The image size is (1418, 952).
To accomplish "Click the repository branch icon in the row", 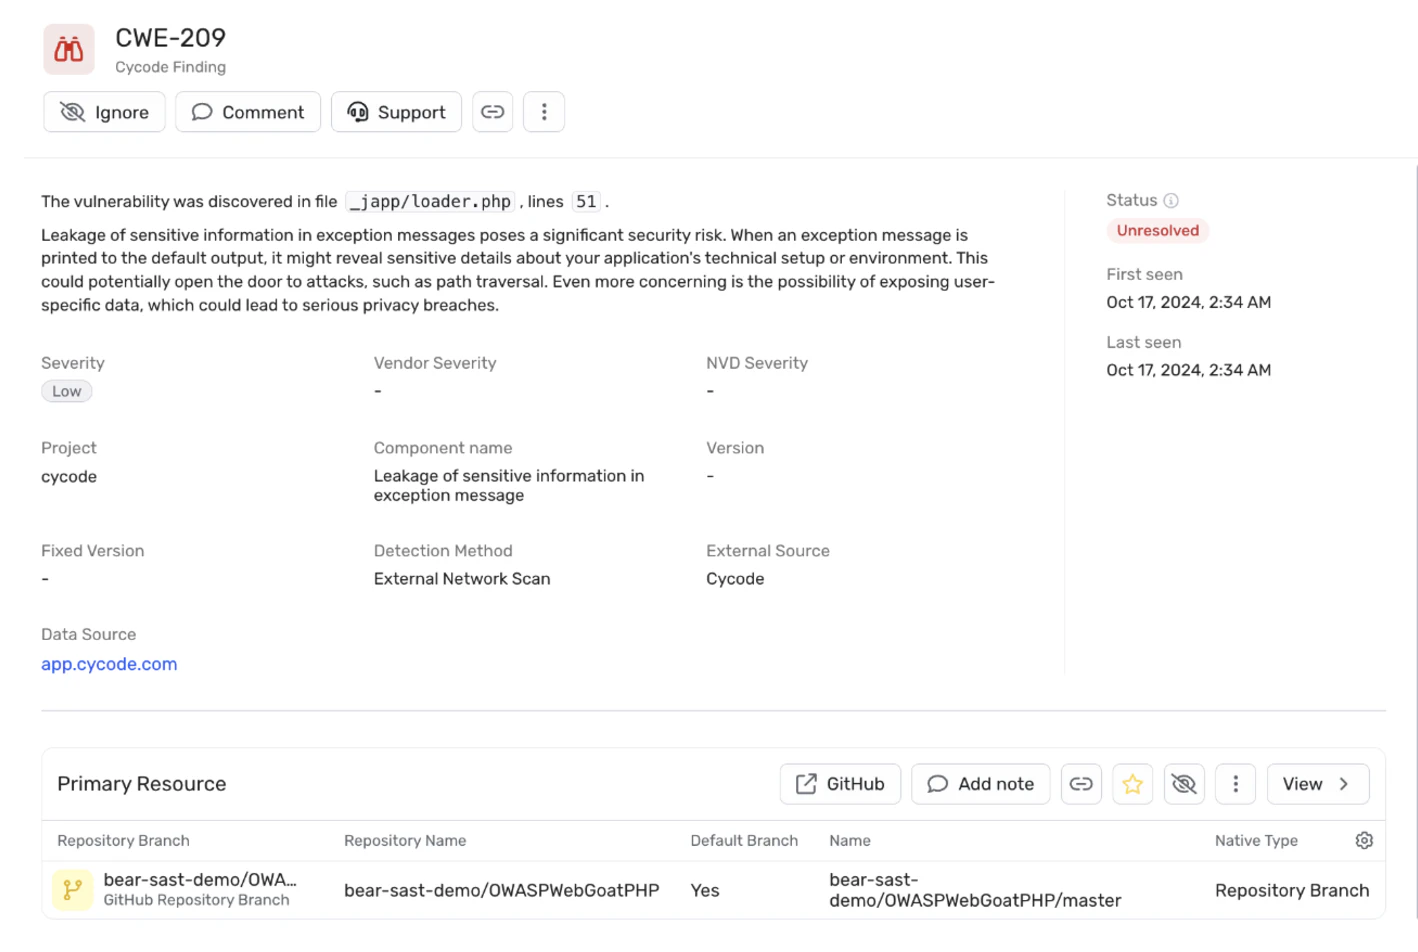I will click(72, 890).
